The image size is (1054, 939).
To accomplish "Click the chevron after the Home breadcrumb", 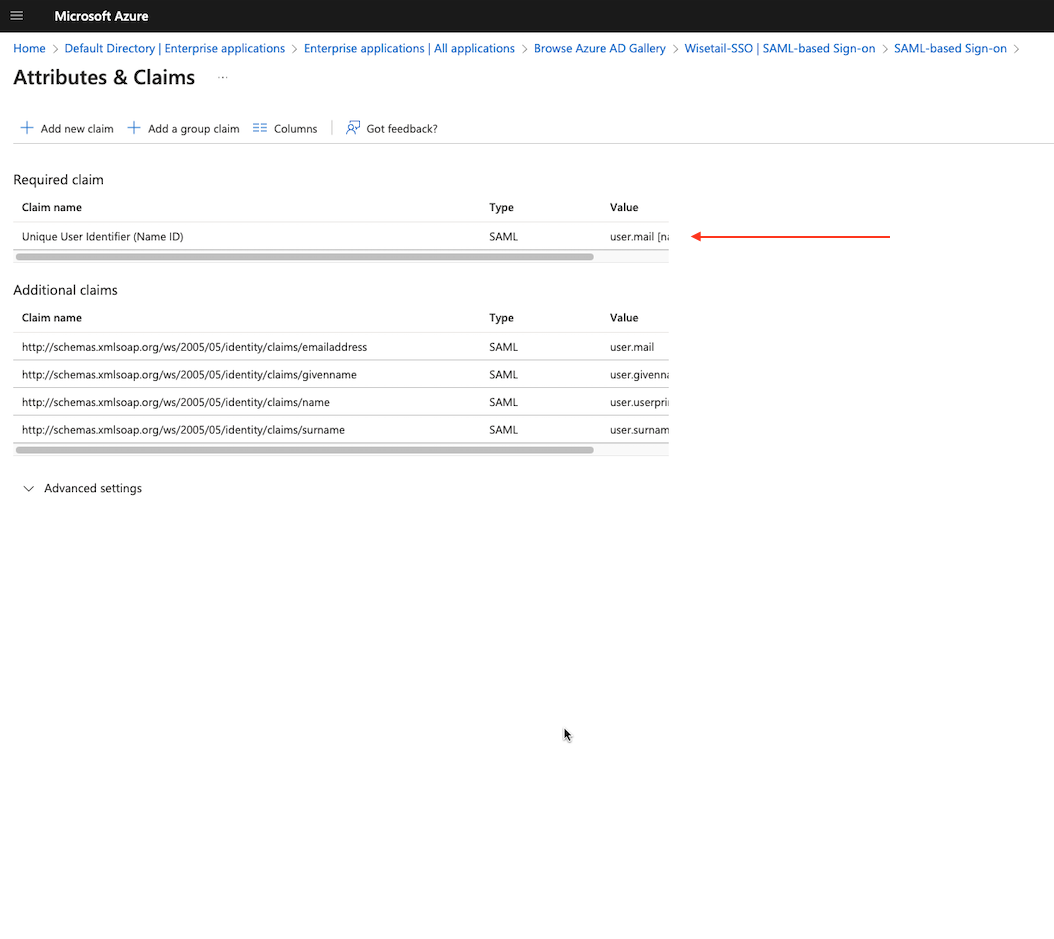I will (x=53, y=48).
